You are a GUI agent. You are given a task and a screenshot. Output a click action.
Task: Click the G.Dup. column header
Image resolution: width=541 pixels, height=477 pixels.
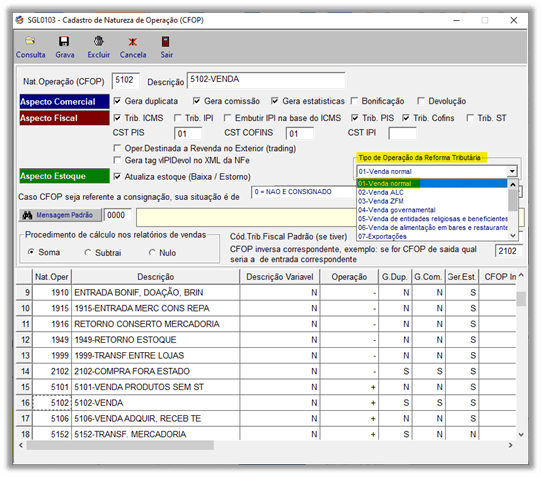click(395, 277)
